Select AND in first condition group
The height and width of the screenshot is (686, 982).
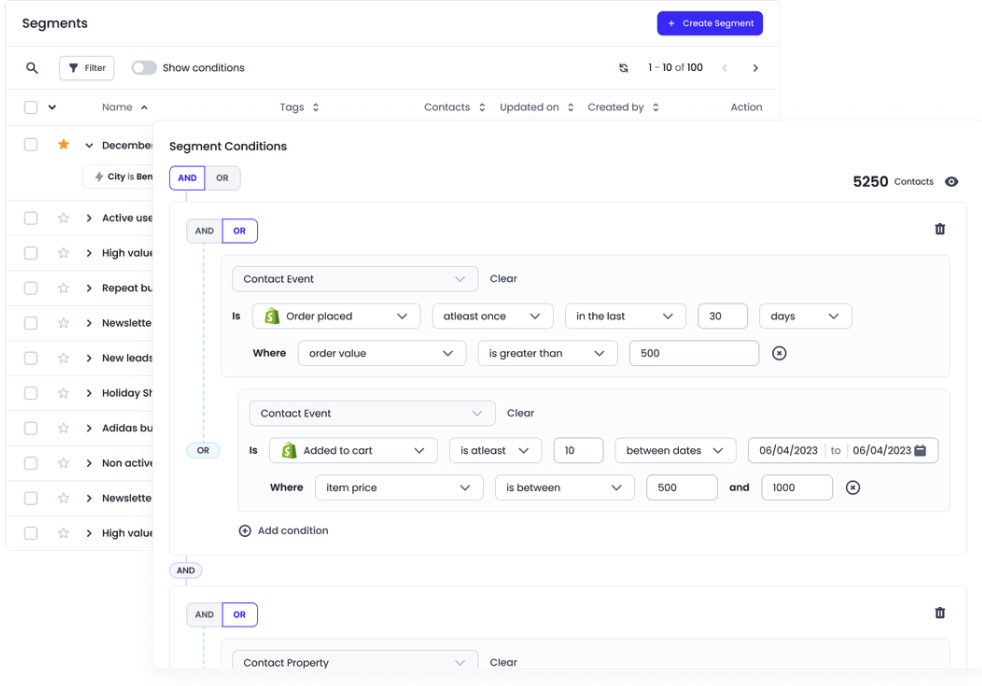pos(204,231)
